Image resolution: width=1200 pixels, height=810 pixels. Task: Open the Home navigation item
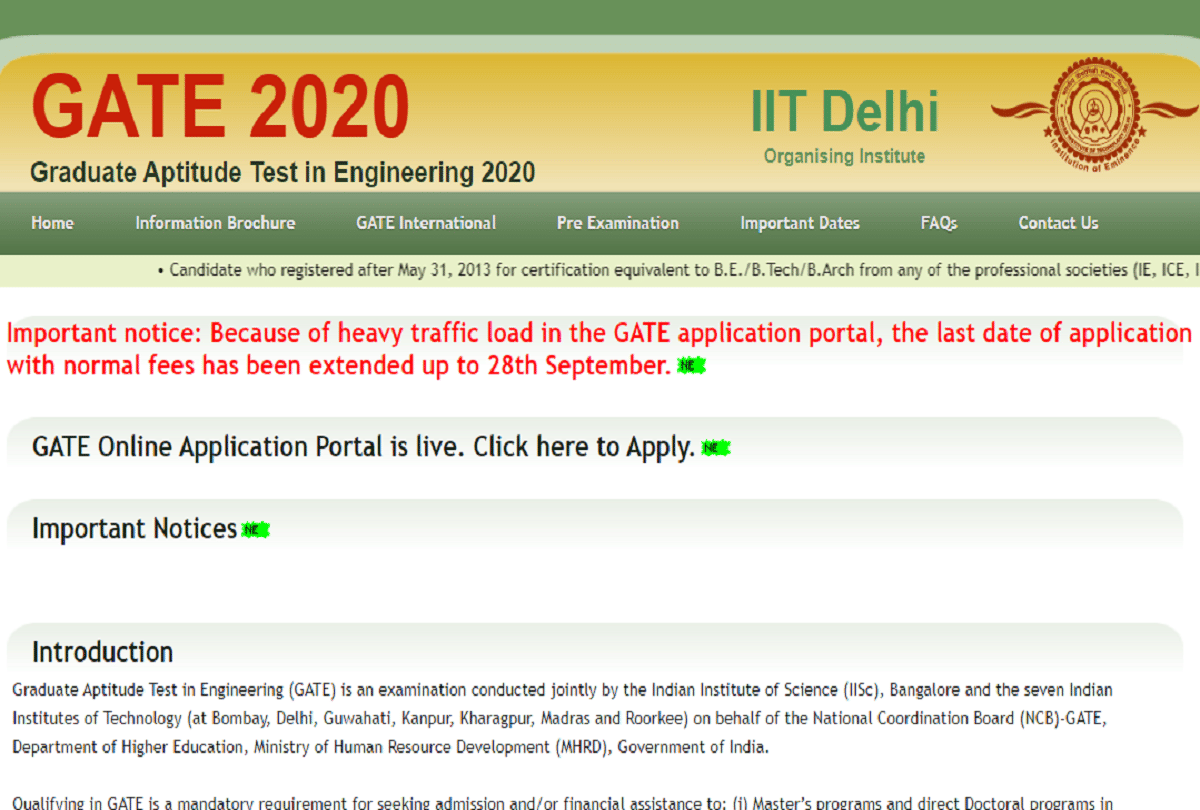click(52, 223)
